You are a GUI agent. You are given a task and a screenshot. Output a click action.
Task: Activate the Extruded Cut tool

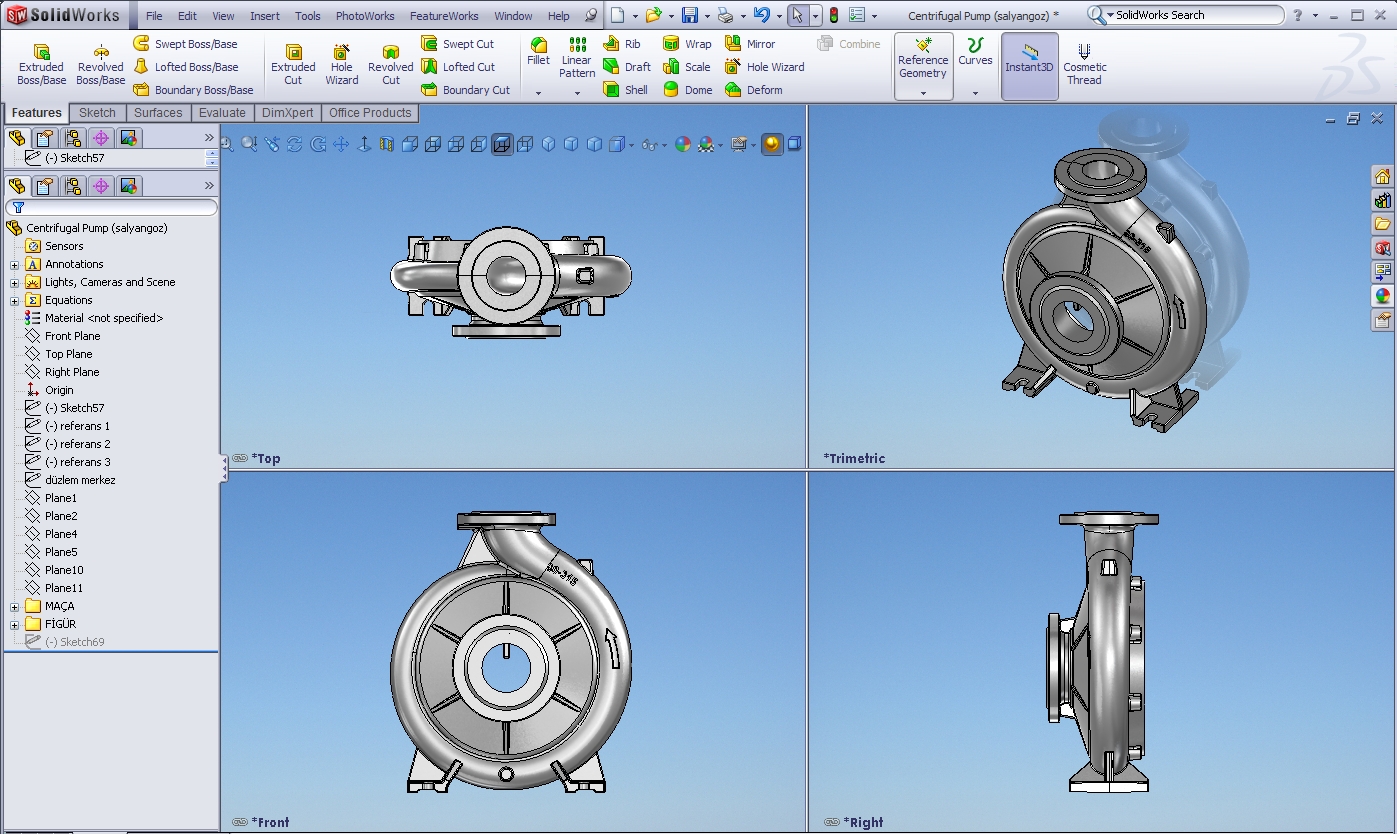tap(293, 64)
